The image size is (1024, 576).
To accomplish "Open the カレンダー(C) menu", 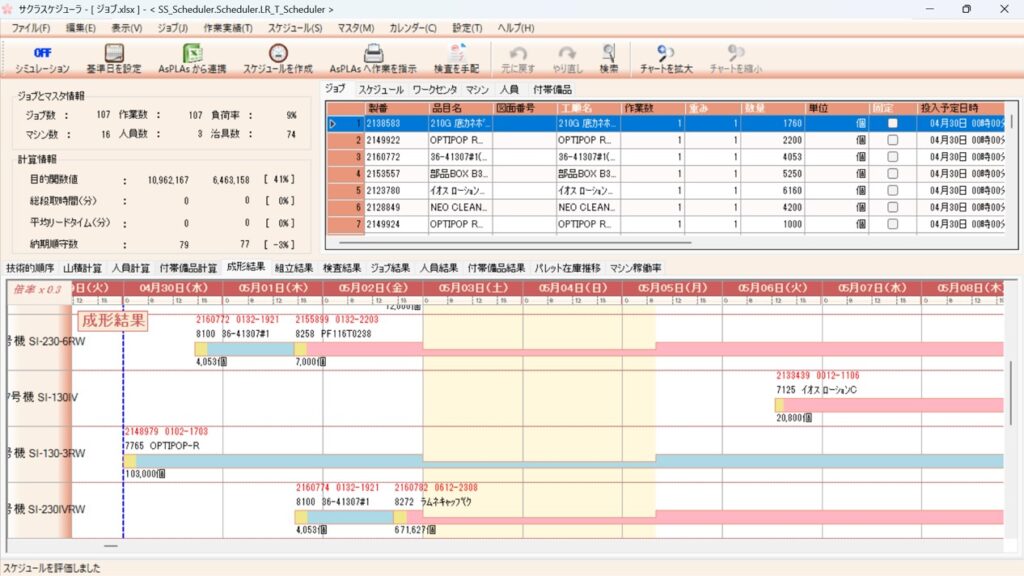I will [413, 28].
